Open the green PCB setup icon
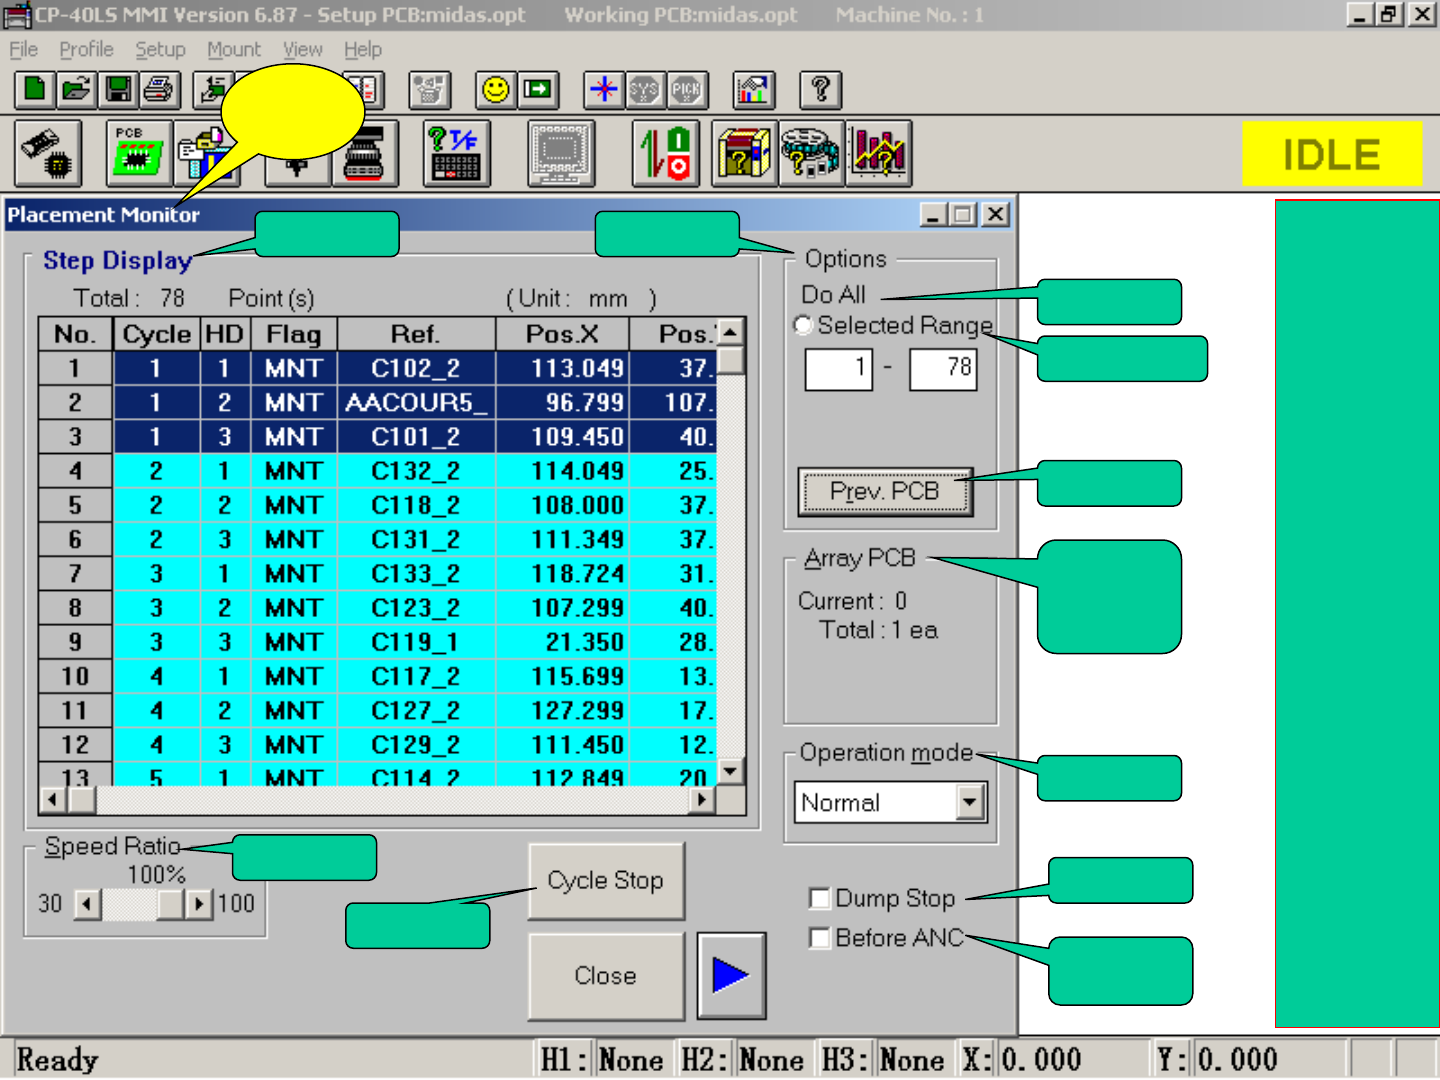Image resolution: width=1440 pixels, height=1080 pixels. click(138, 154)
